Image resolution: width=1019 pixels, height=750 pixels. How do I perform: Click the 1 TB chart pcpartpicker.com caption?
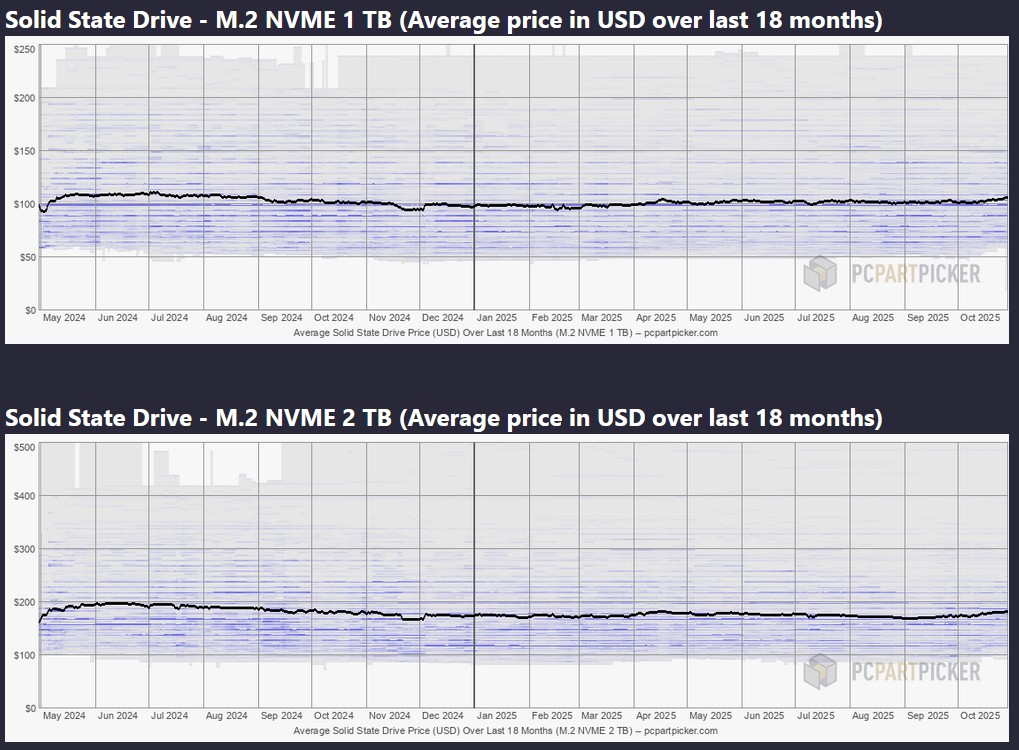tap(506, 333)
